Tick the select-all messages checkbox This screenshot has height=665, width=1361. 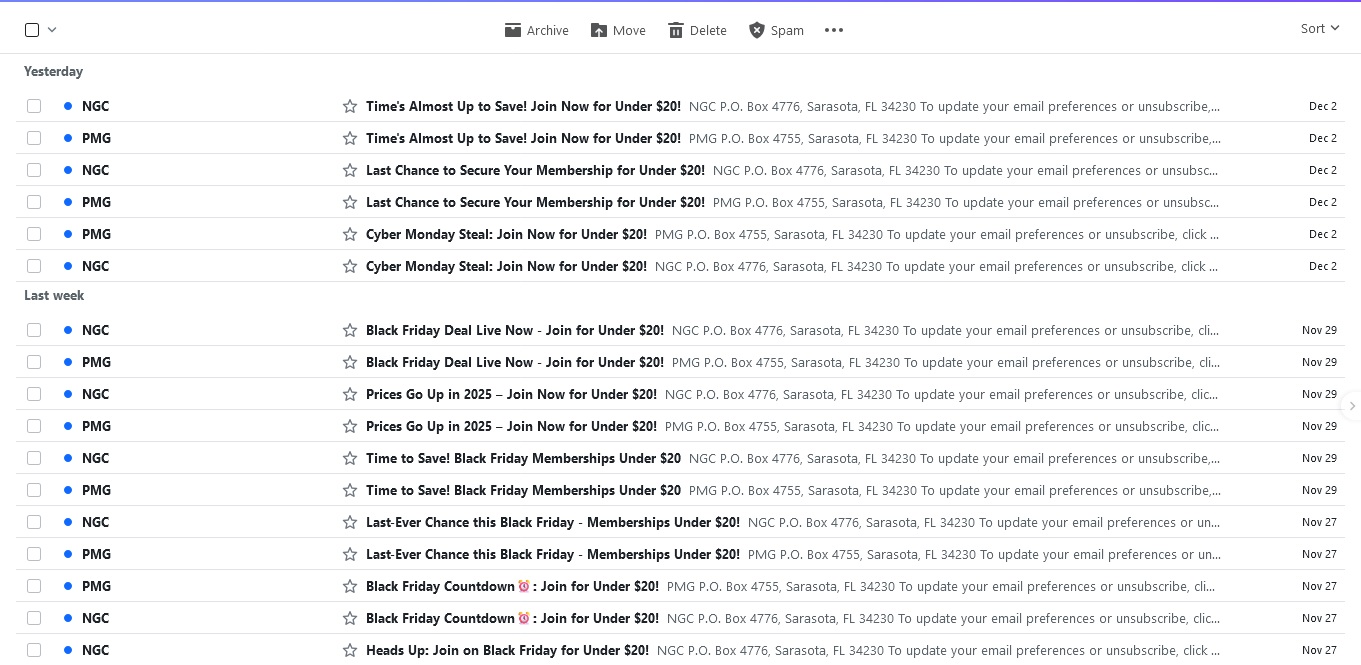[32, 30]
